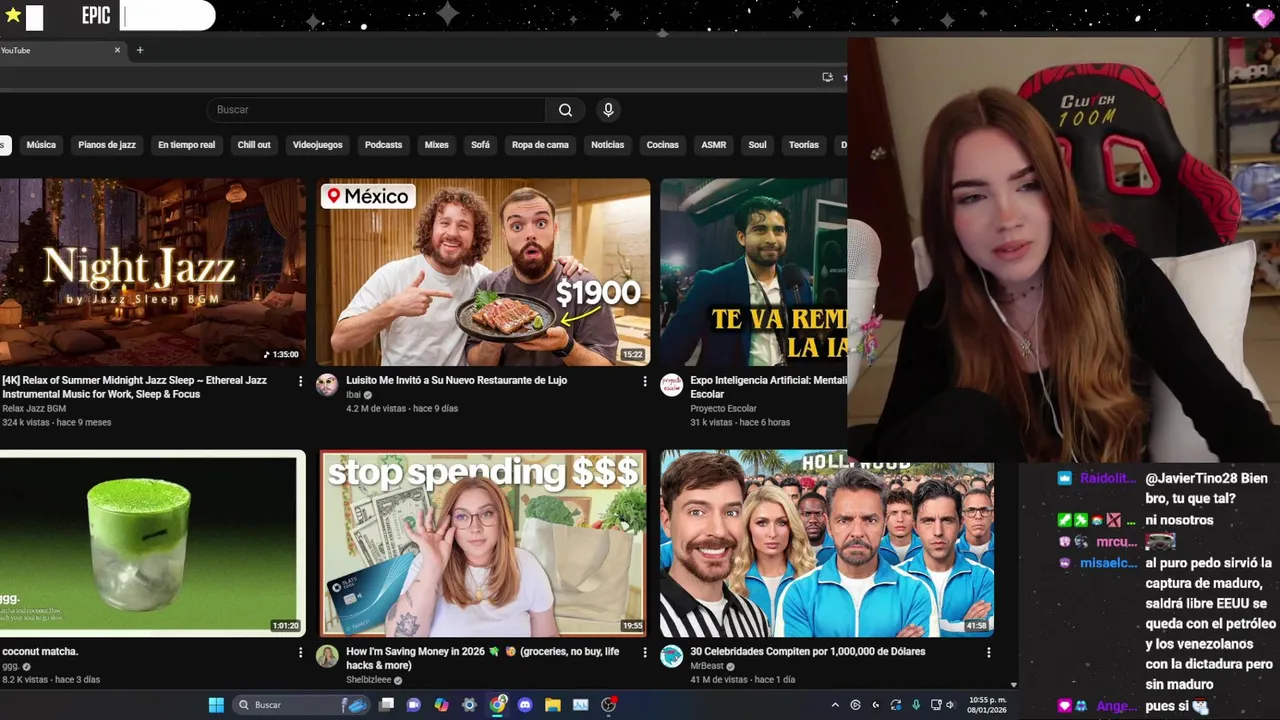
Task: Click the Windows taskbar Buscar search box
Action: pos(303,705)
